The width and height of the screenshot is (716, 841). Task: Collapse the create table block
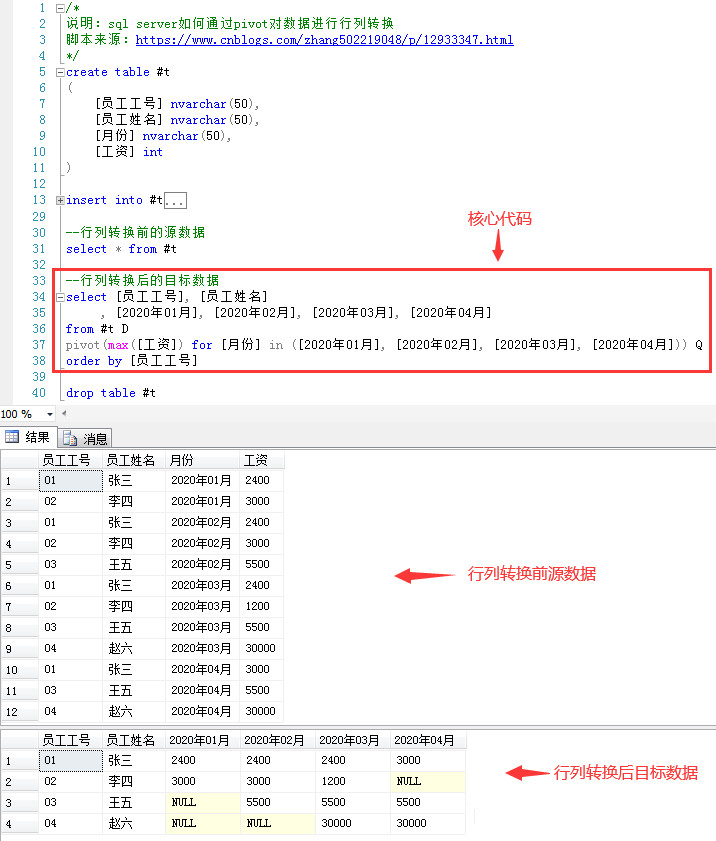click(60, 72)
